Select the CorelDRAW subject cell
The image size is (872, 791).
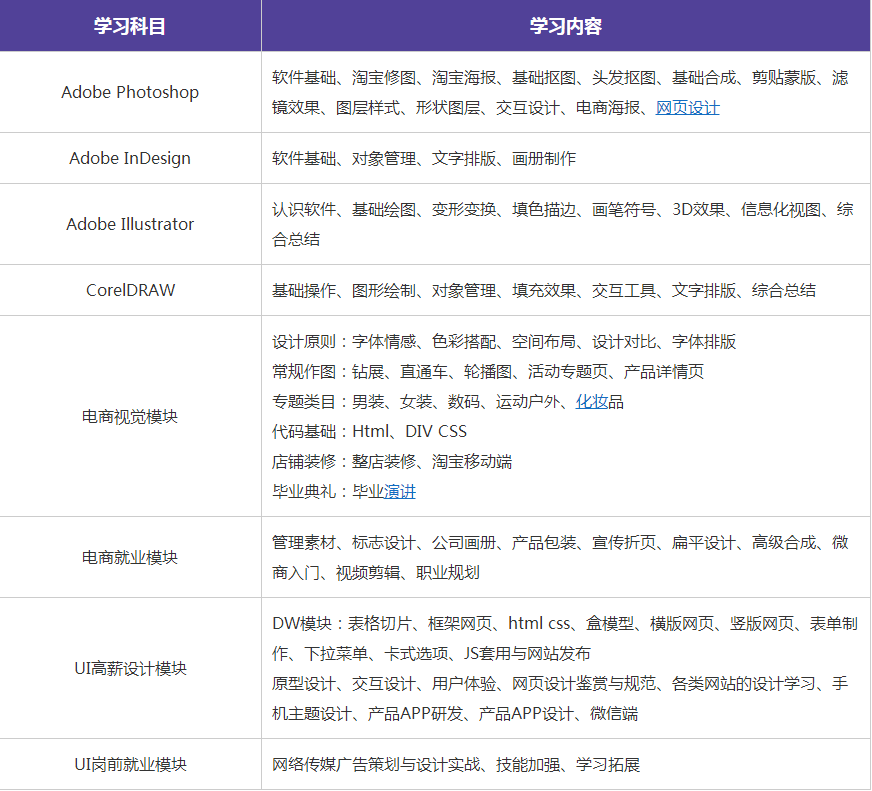(x=131, y=290)
